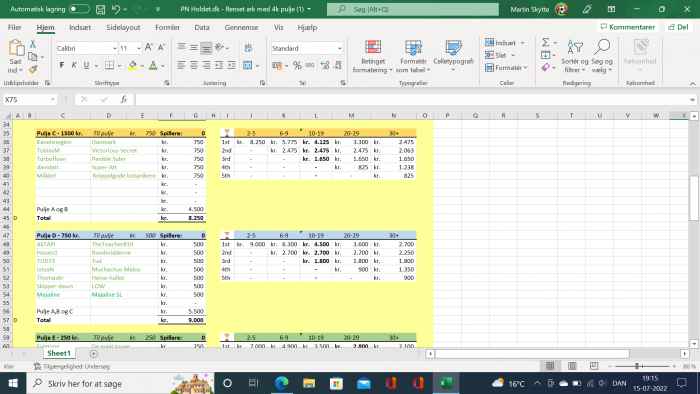700x394 pixels.
Task: Add a new sheet with plus button
Action: coord(93,353)
